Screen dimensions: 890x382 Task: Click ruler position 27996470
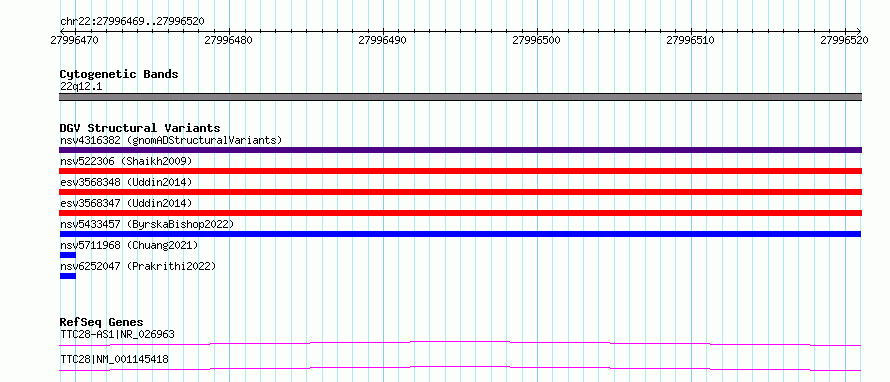click(x=75, y=40)
